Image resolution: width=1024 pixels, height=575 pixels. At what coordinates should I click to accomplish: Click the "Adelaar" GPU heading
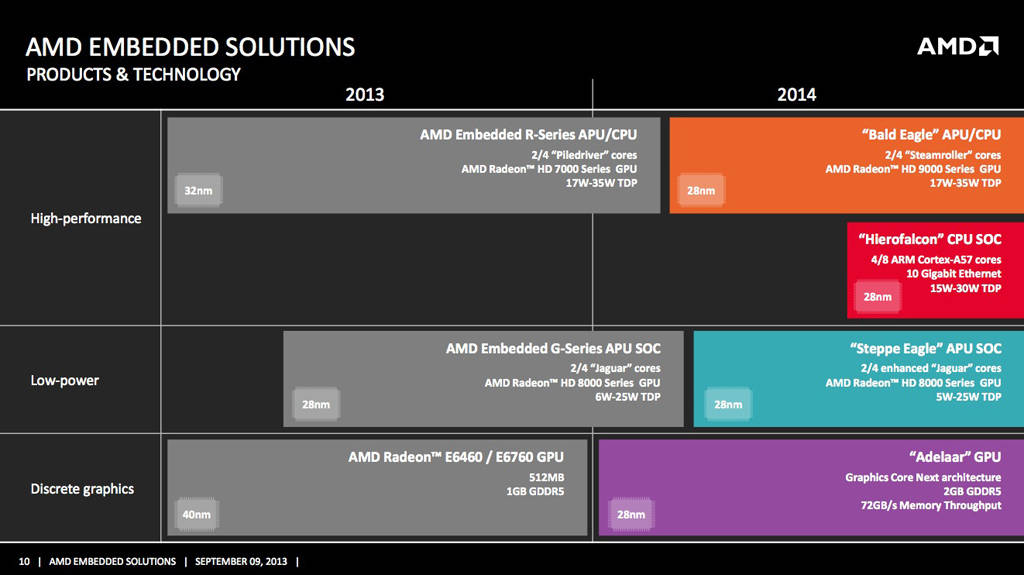pos(955,457)
